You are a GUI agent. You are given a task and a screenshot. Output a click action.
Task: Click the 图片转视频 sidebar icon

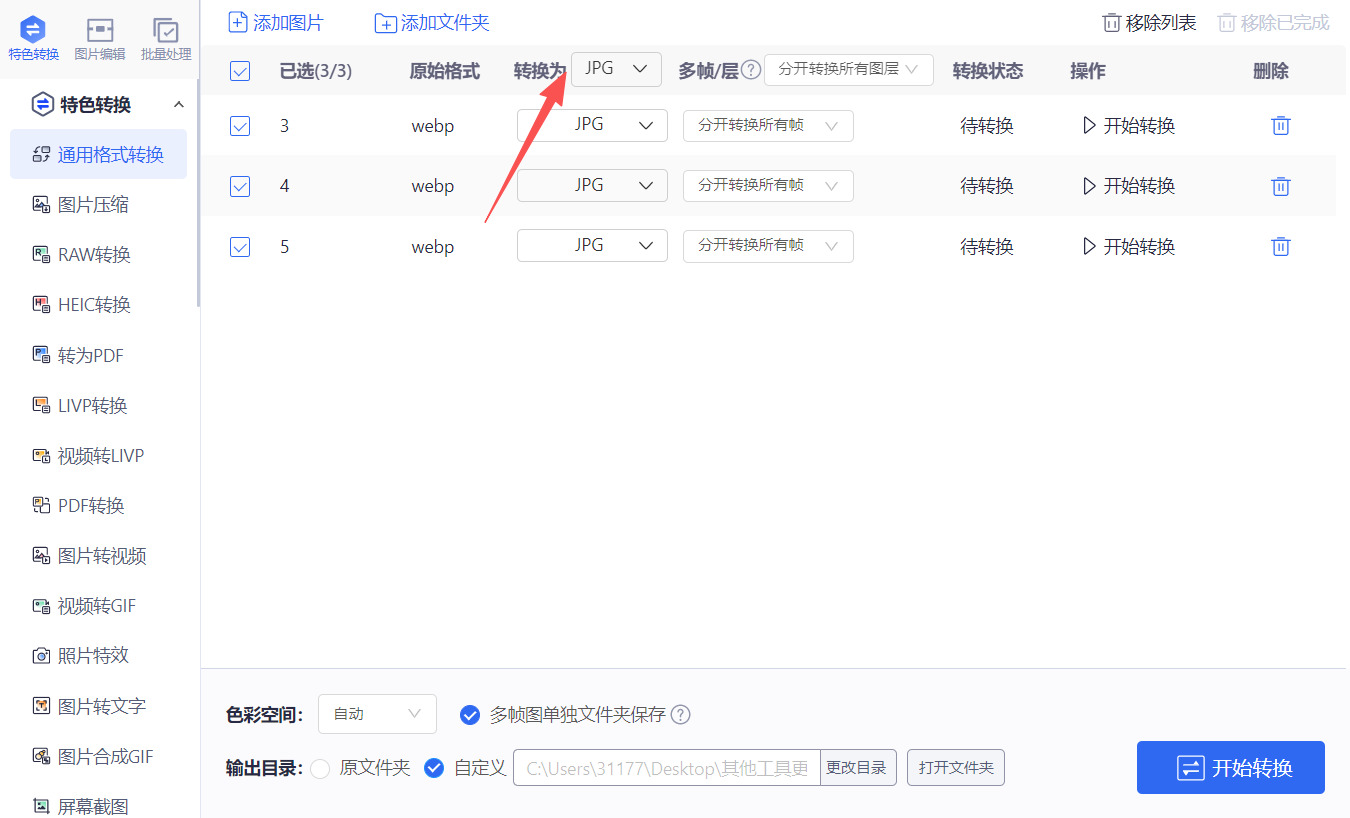pyautogui.click(x=41, y=556)
